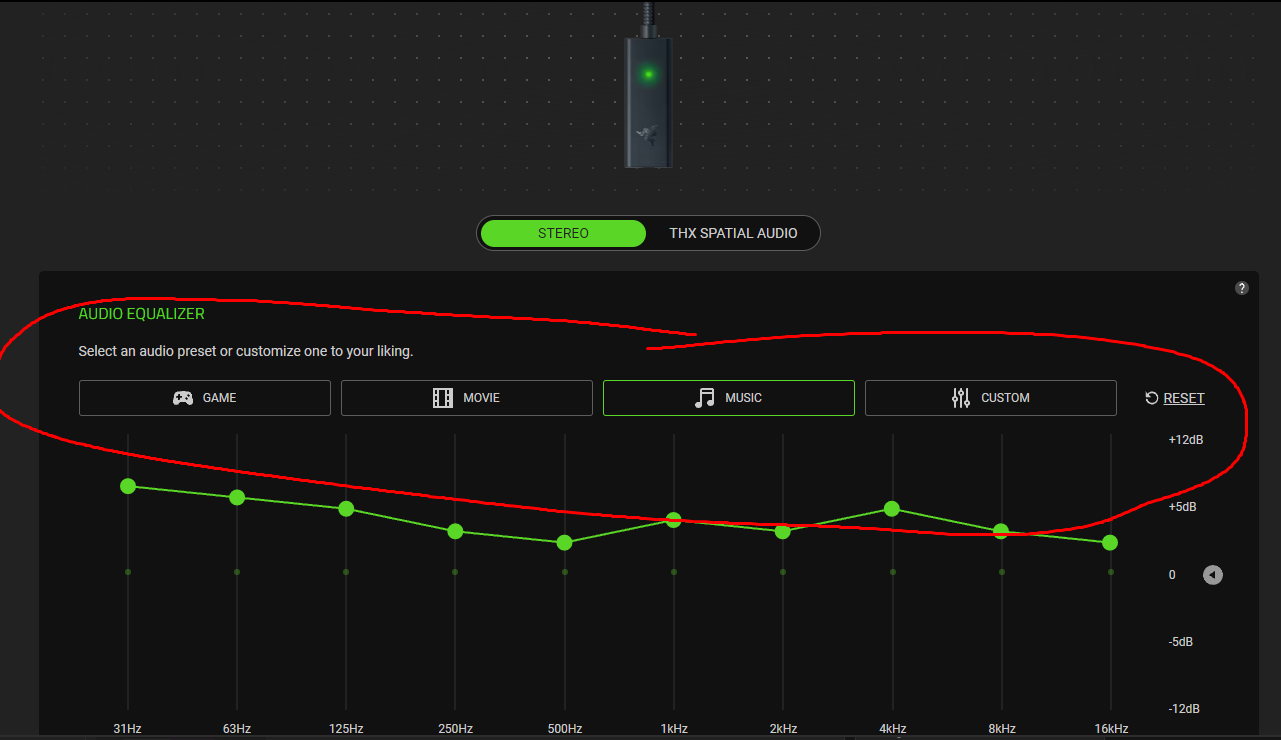This screenshot has width=1281, height=740.
Task: Click the 8kHz equalizer slider handle
Action: tap(1001, 531)
